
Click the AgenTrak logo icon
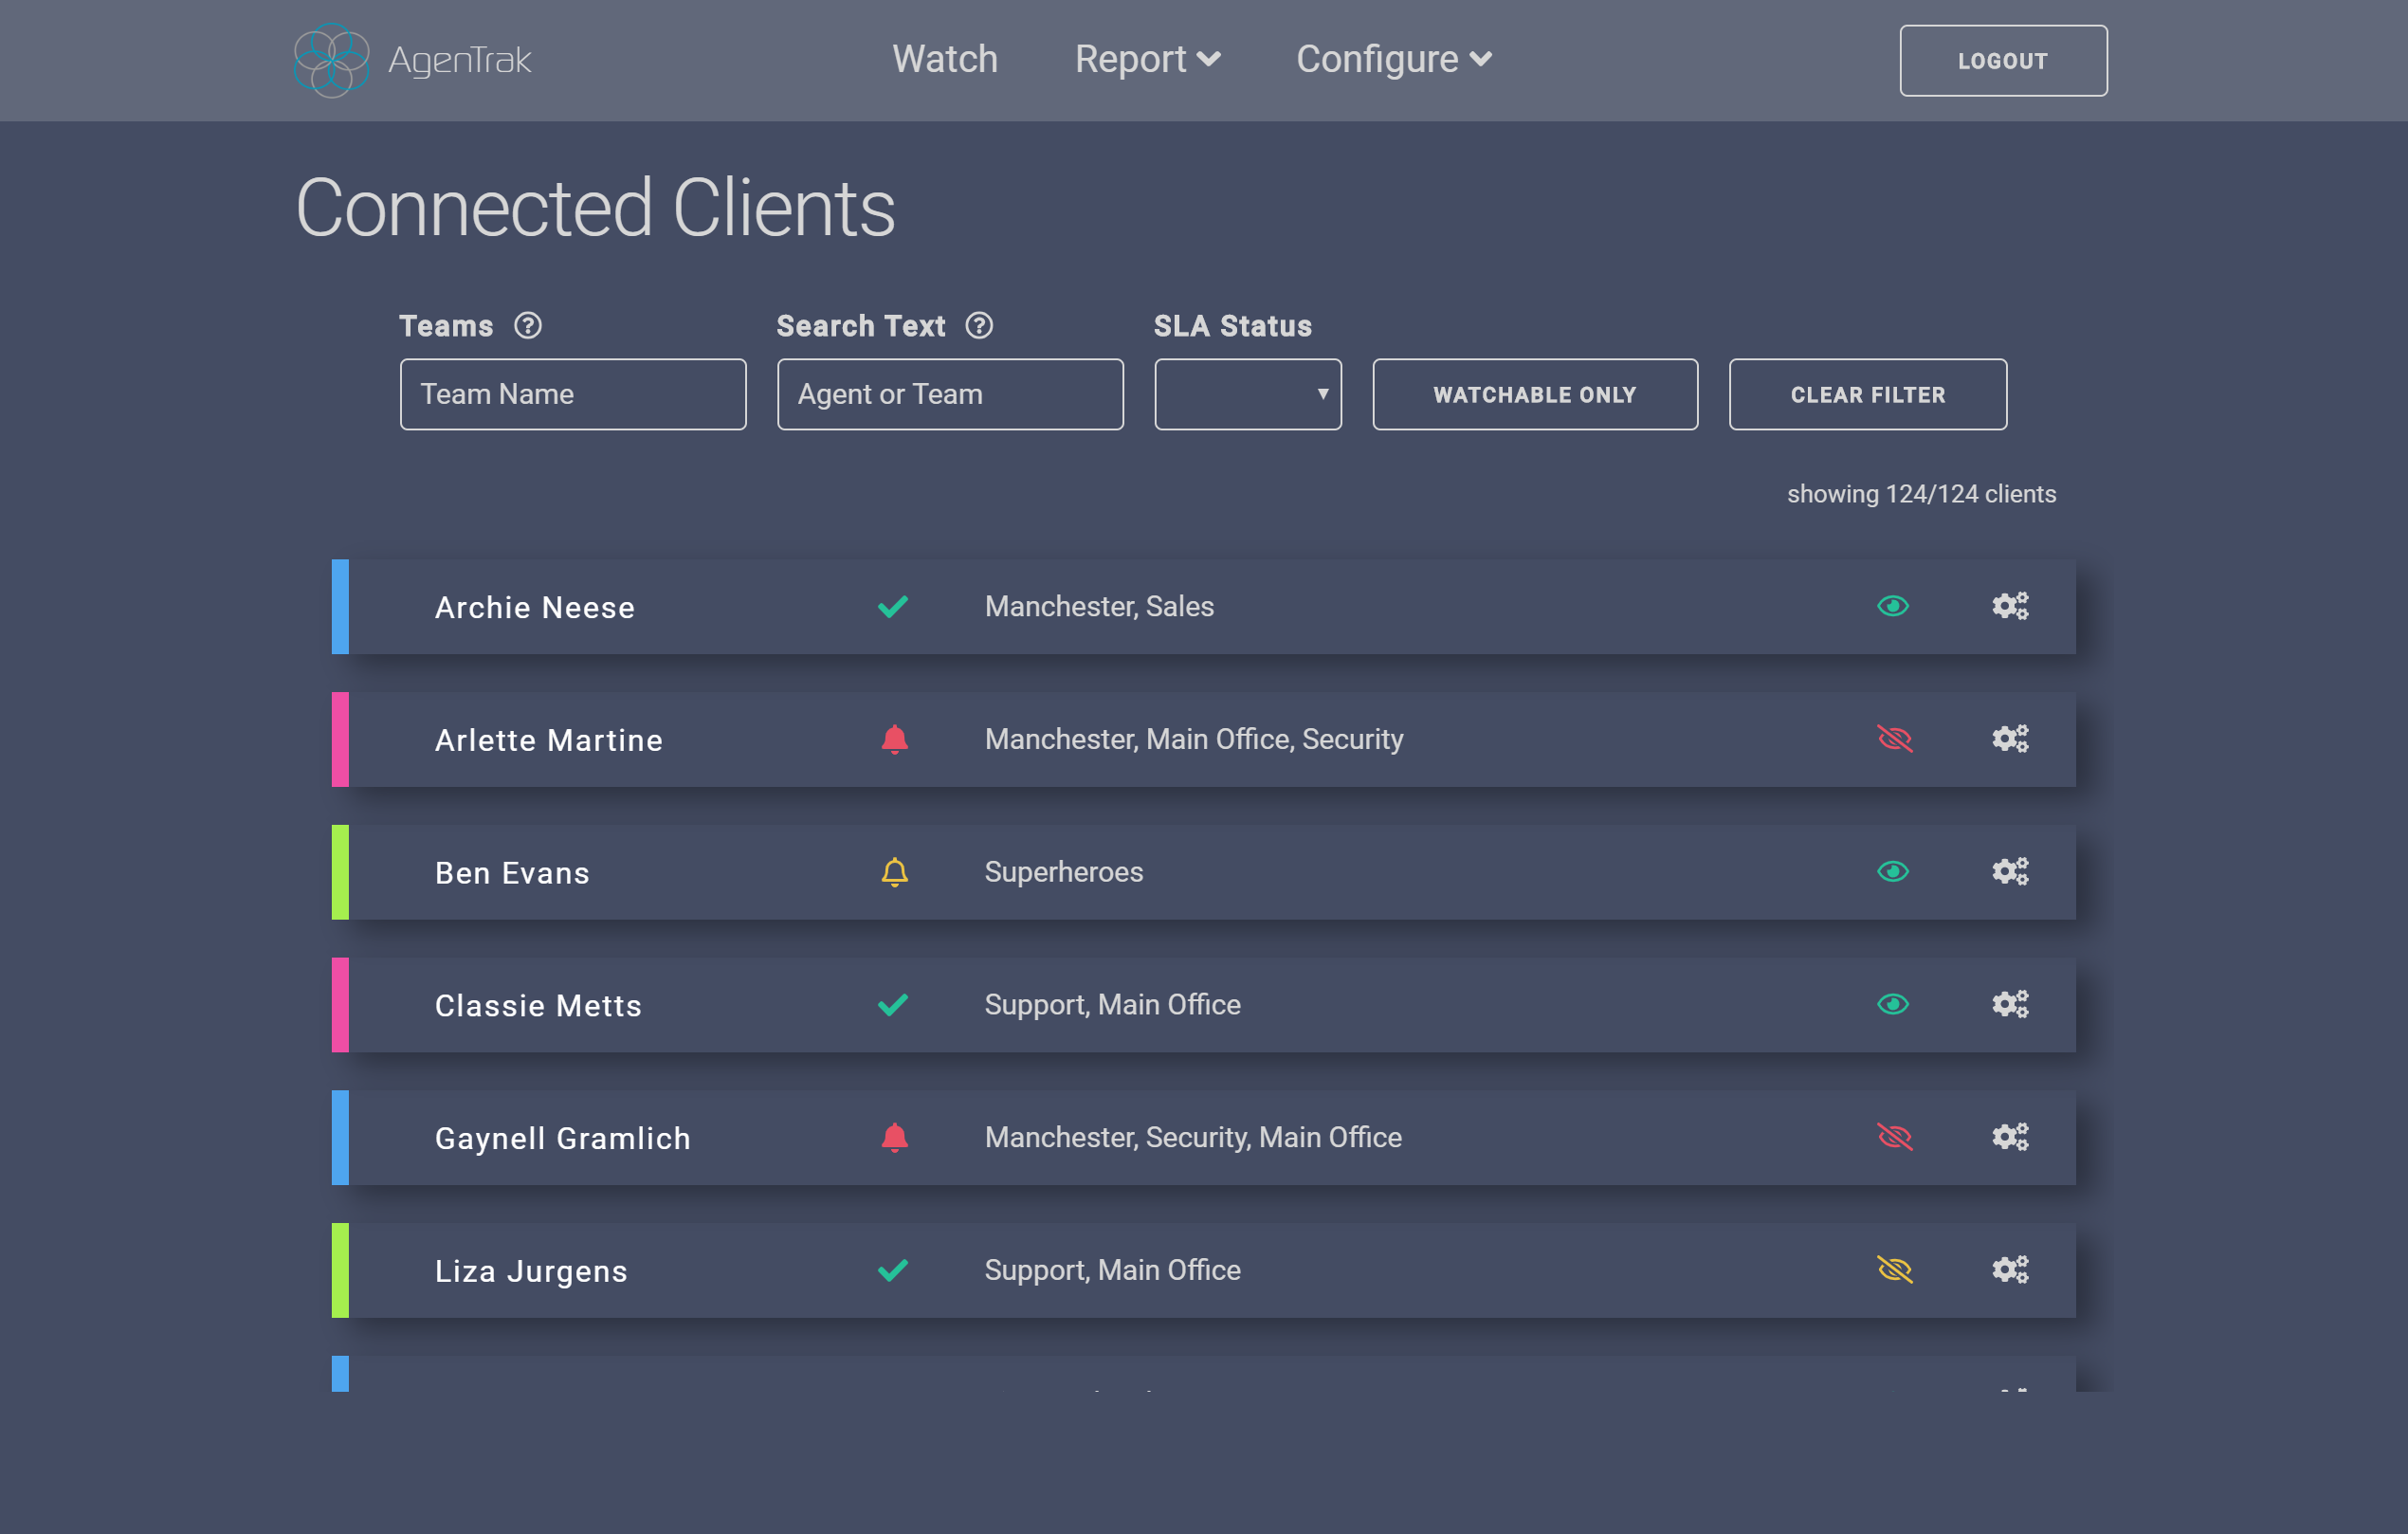pos(331,60)
